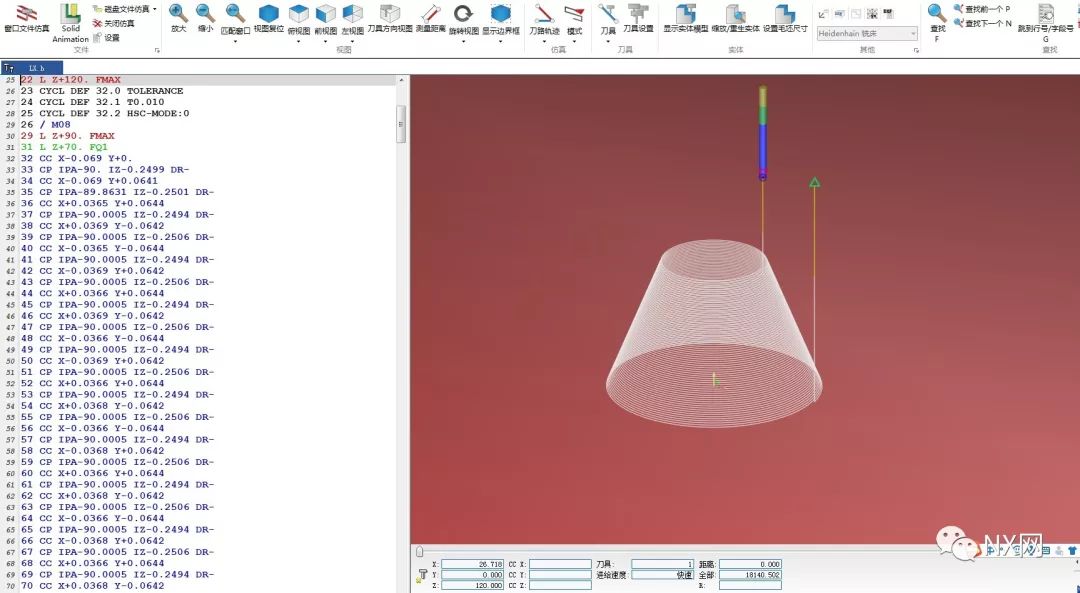This screenshot has width=1080, height=593.
Task: Click the code editor scroll-up arrow
Action: (402, 81)
